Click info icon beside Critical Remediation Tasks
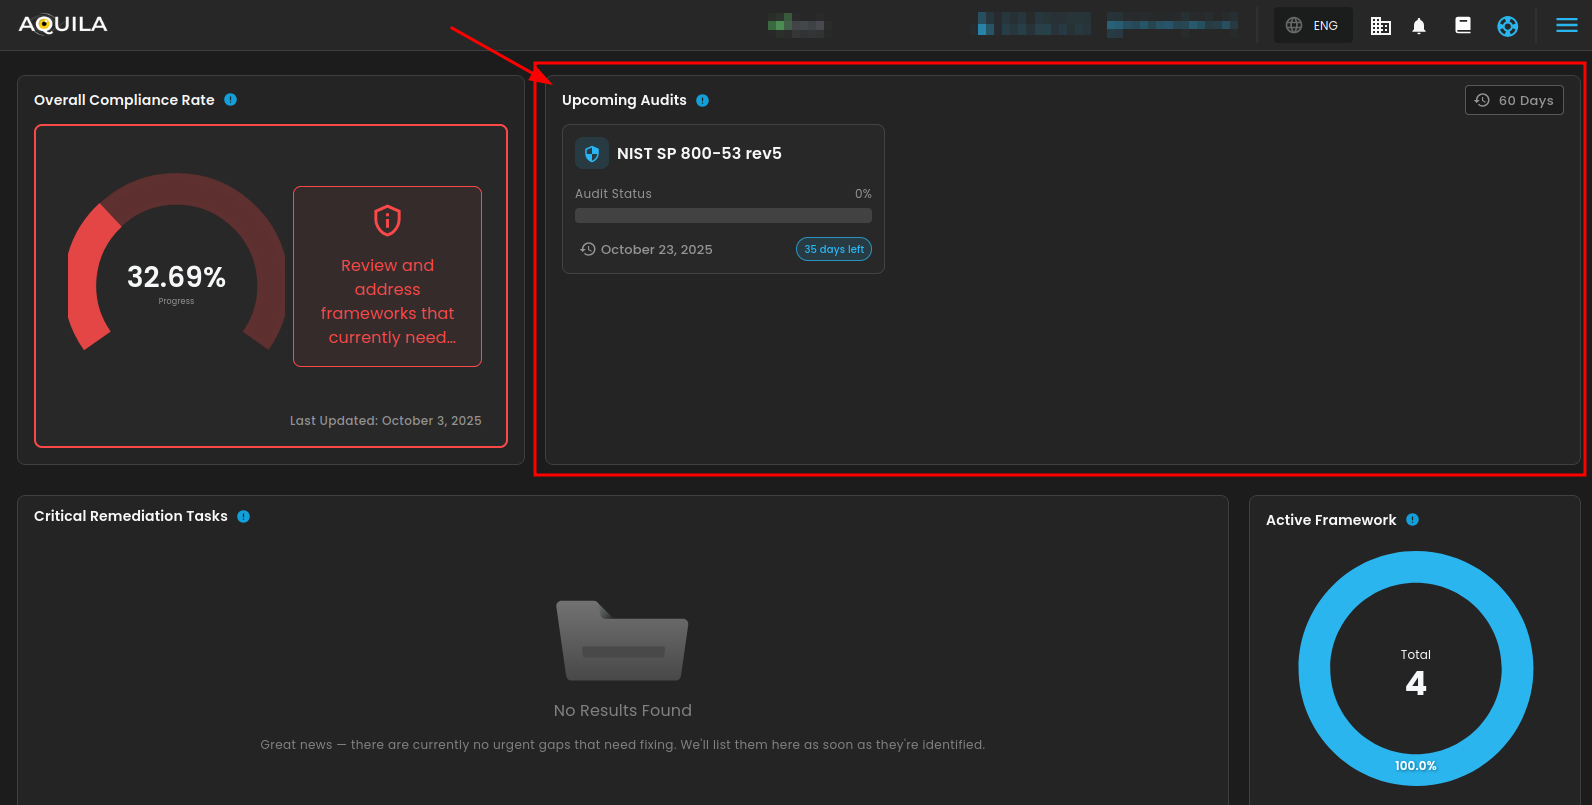The width and height of the screenshot is (1592, 805). (x=243, y=516)
